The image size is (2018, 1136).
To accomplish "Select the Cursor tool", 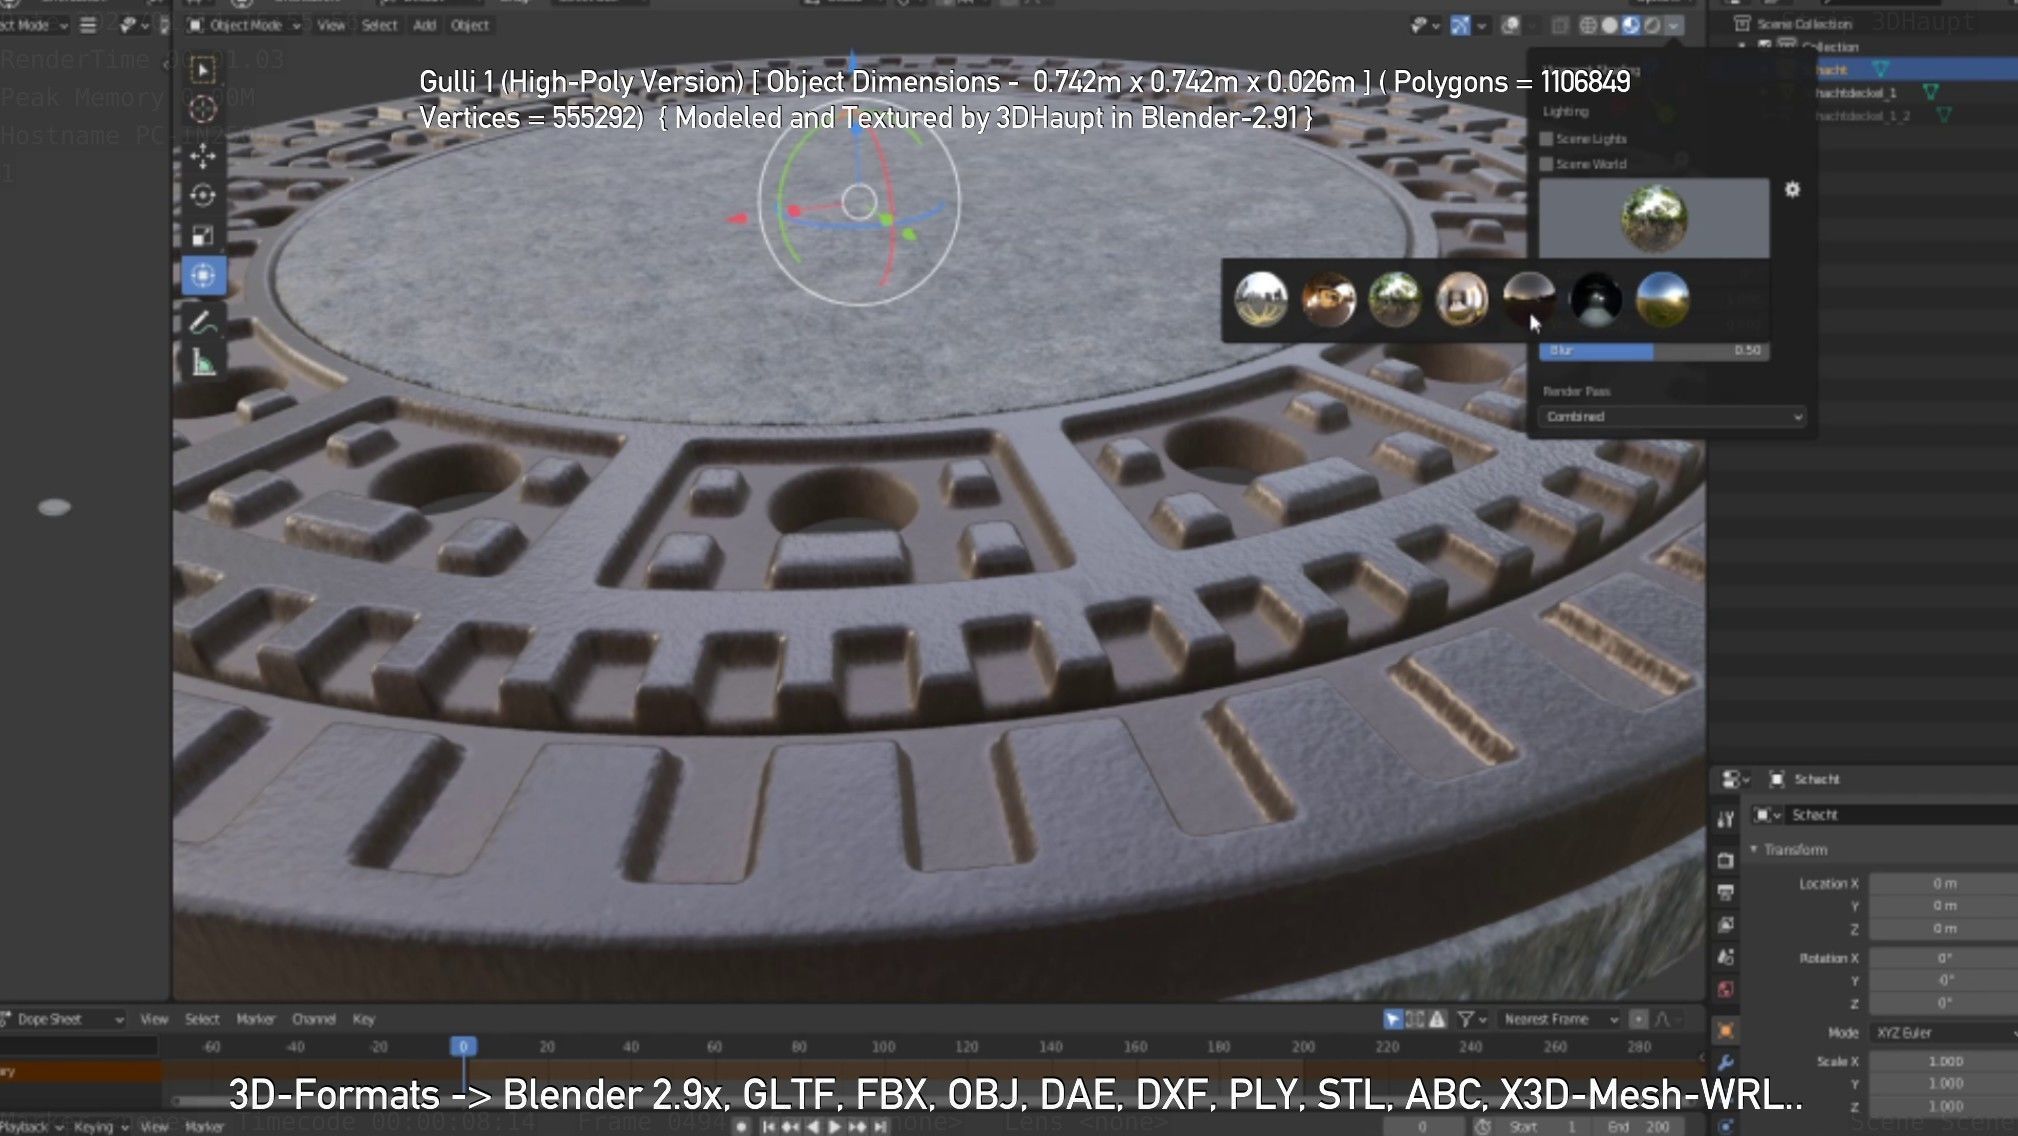I will (x=203, y=109).
